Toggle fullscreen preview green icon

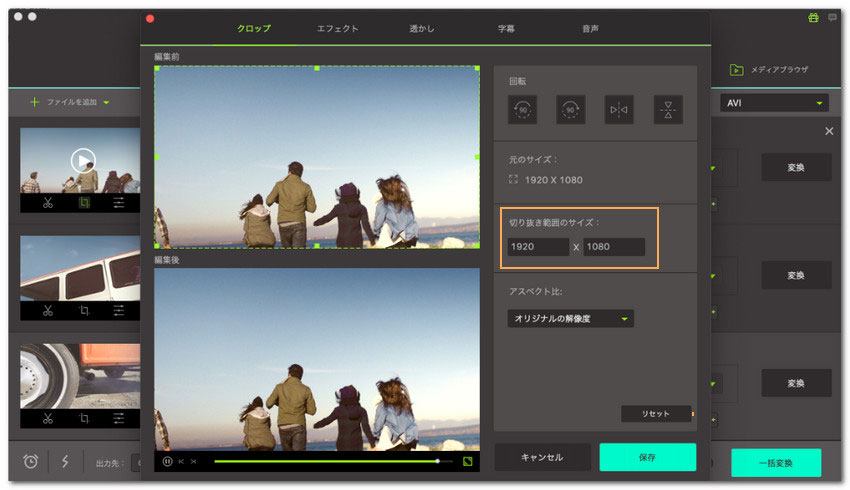(467, 462)
